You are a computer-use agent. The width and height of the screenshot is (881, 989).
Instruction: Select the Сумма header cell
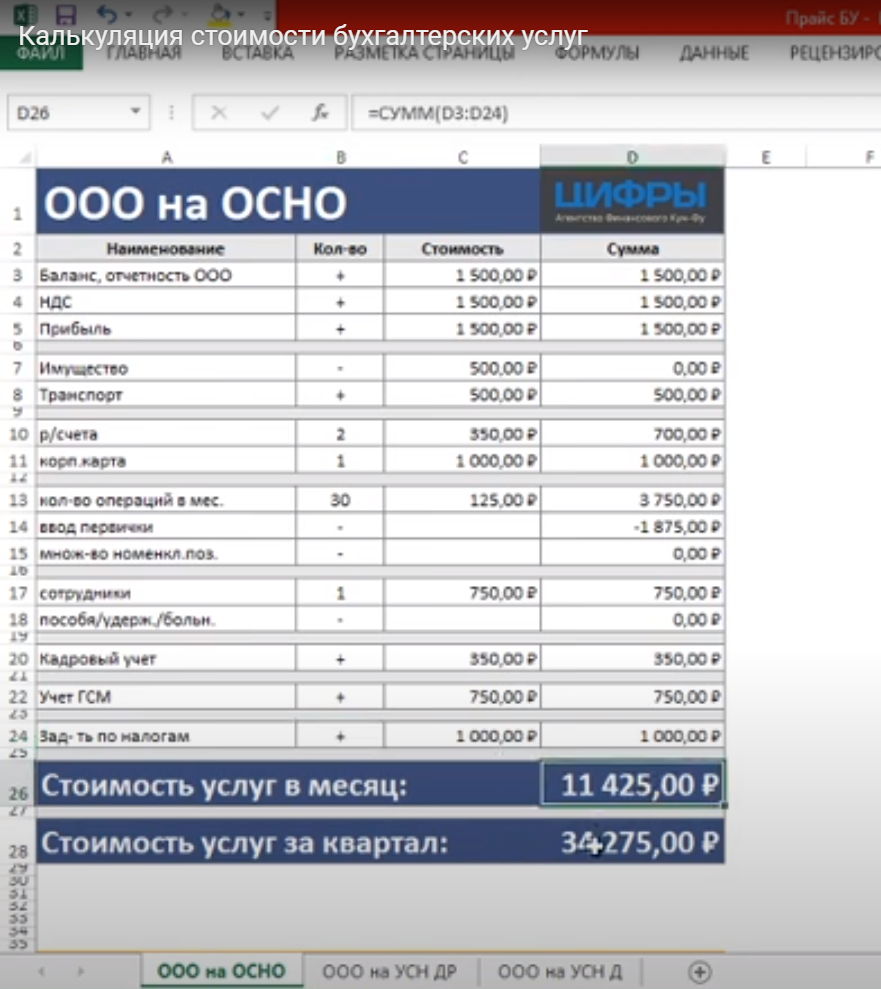[633, 249]
